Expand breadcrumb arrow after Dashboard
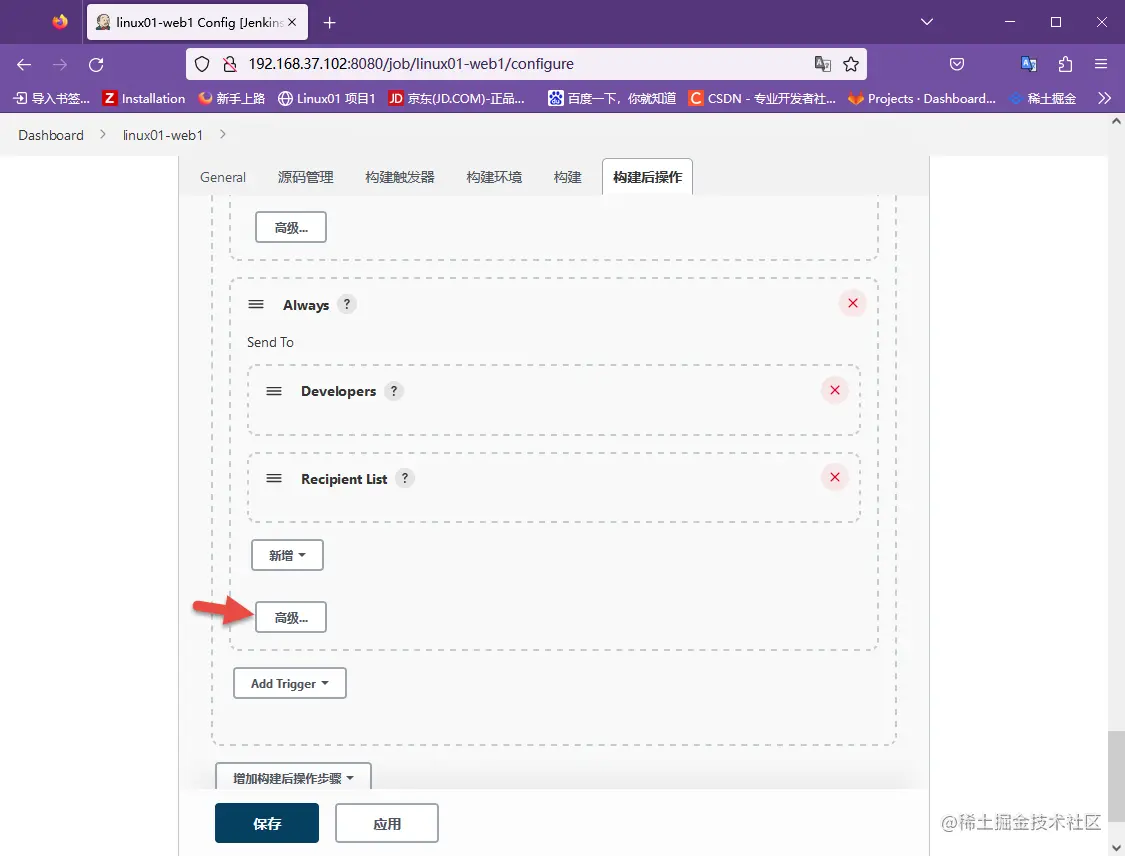Screen dimensions: 1125x856 [x=103, y=135]
